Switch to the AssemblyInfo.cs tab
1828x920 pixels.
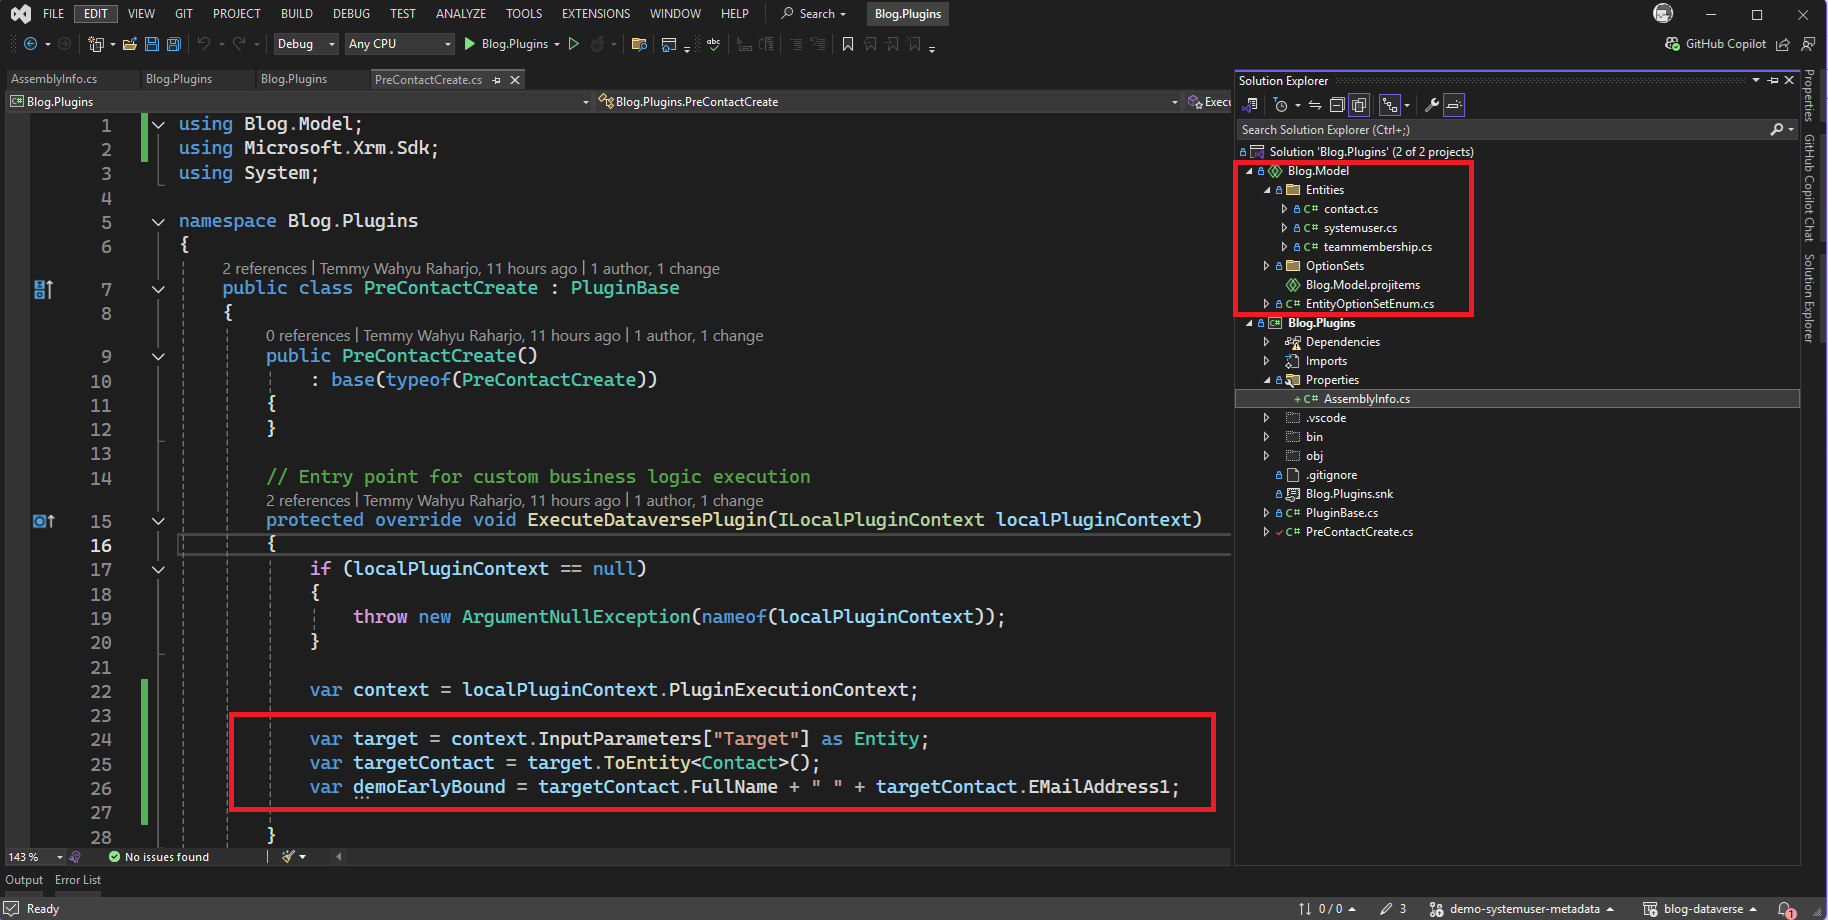[x=54, y=79]
